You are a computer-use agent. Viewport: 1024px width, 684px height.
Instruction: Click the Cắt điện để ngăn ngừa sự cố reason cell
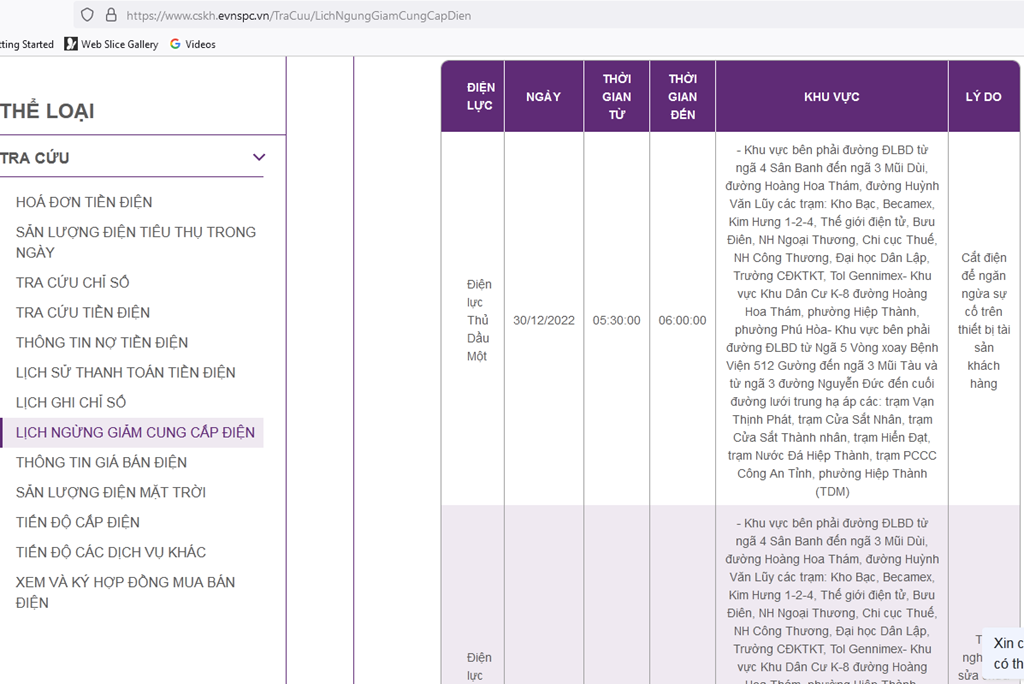click(x=984, y=321)
